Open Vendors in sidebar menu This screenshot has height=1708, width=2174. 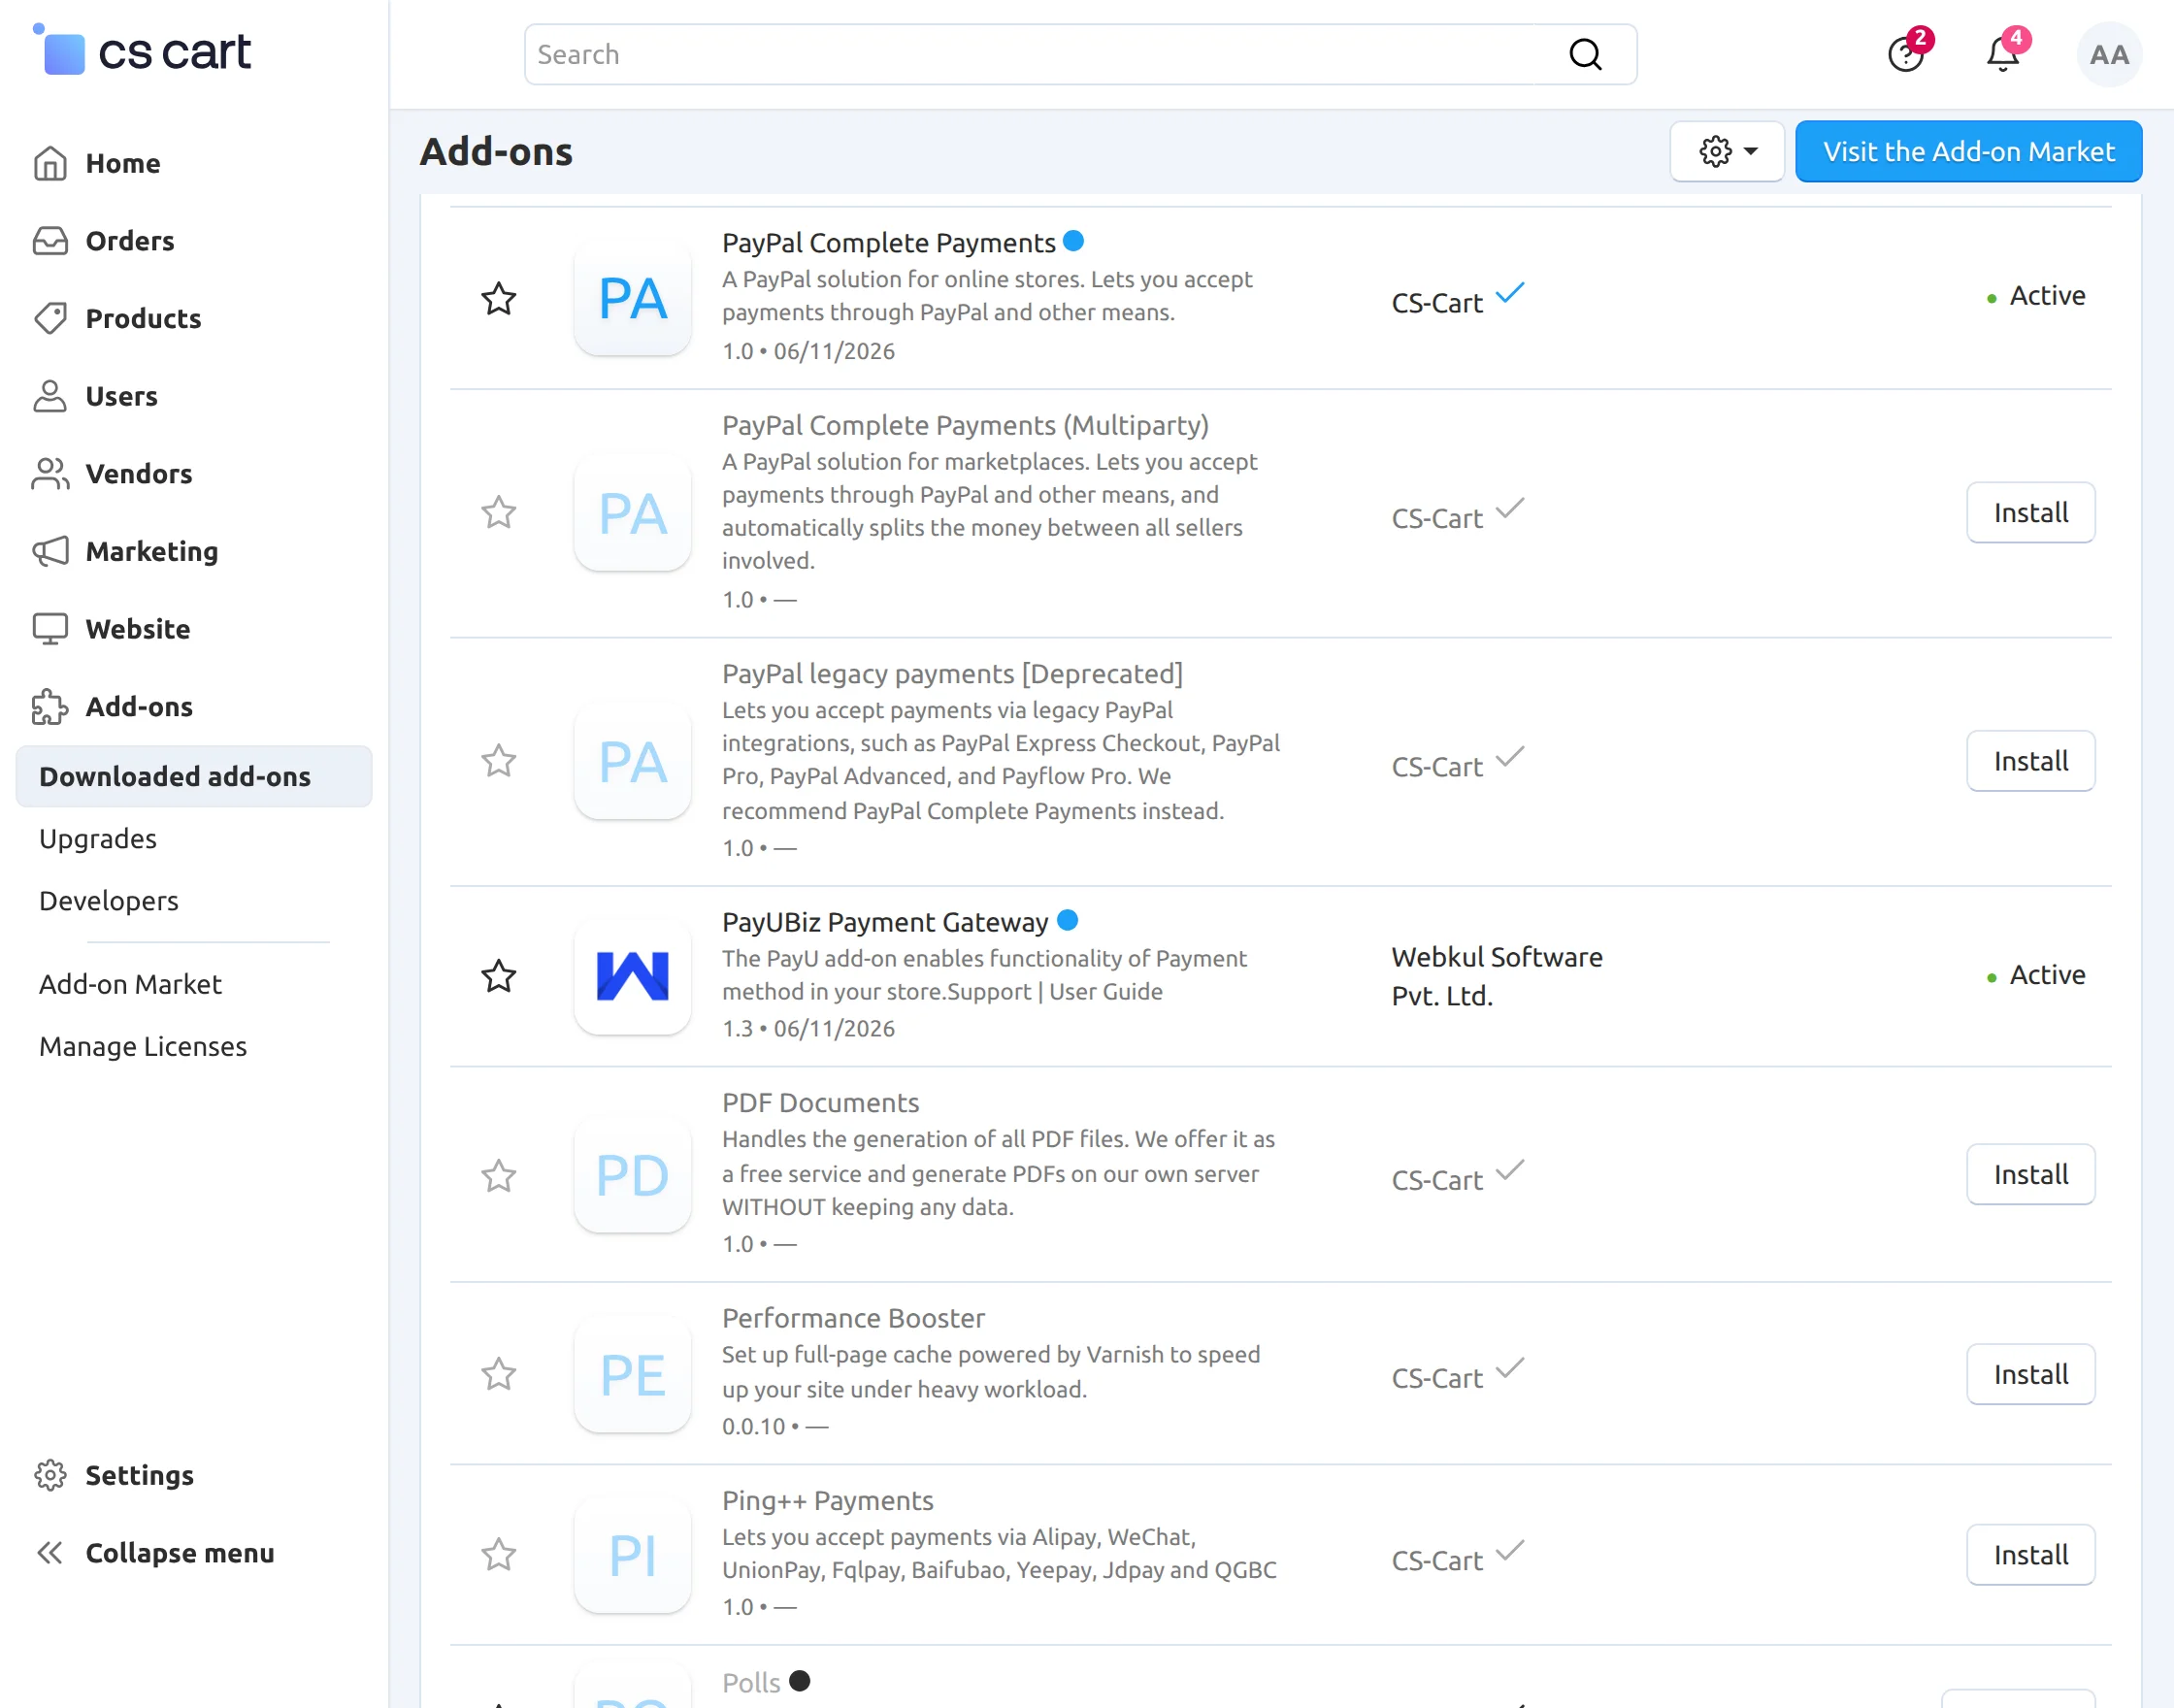pyautogui.click(x=139, y=473)
